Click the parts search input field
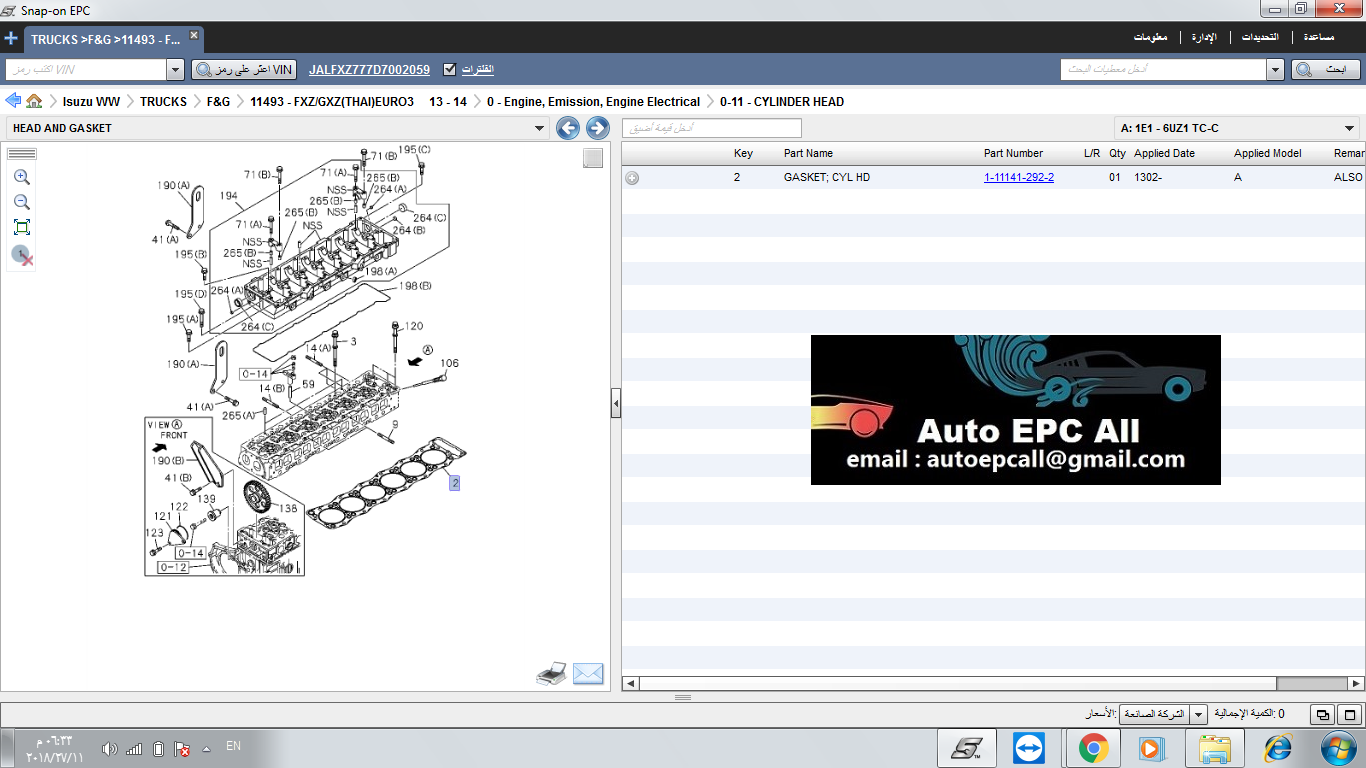Image resolution: width=1366 pixels, height=768 pixels. (x=1163, y=69)
